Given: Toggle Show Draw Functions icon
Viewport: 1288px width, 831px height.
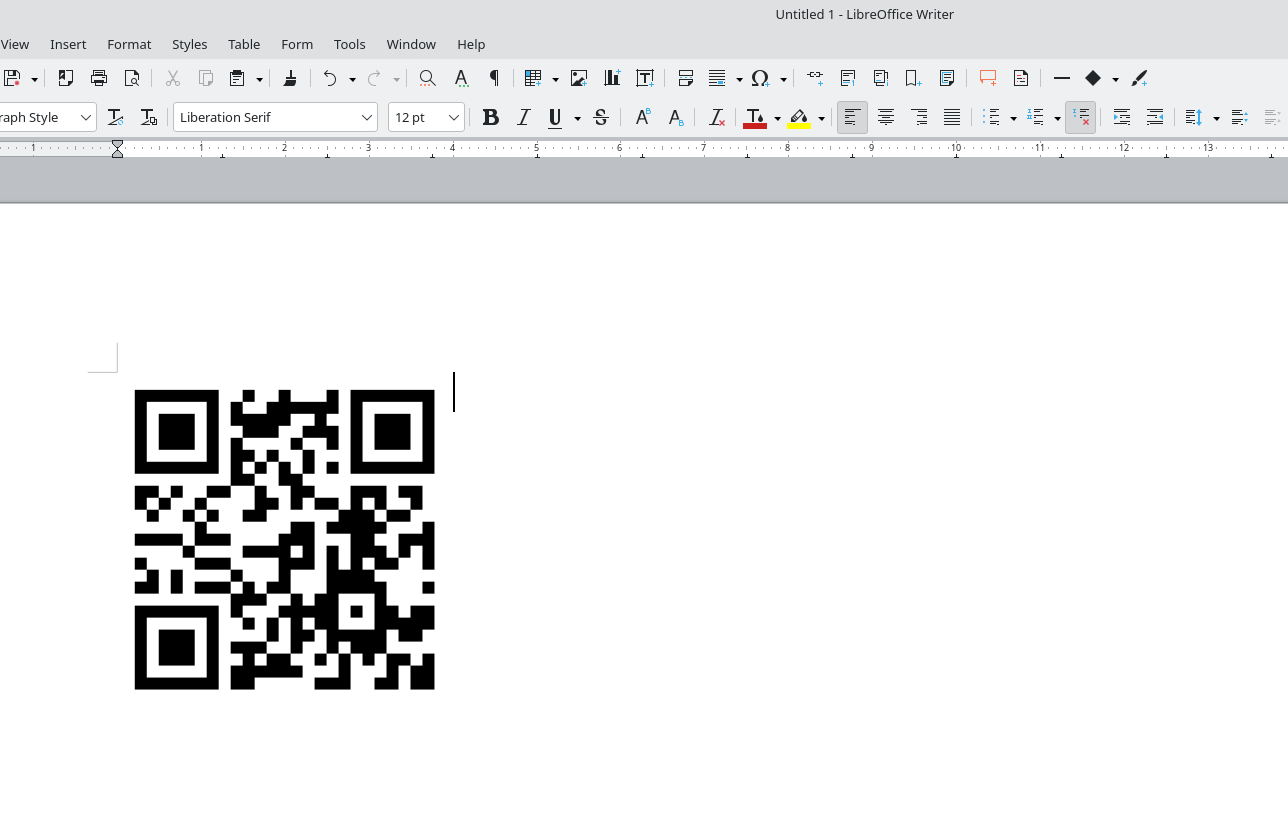Looking at the screenshot, I should 1139,78.
